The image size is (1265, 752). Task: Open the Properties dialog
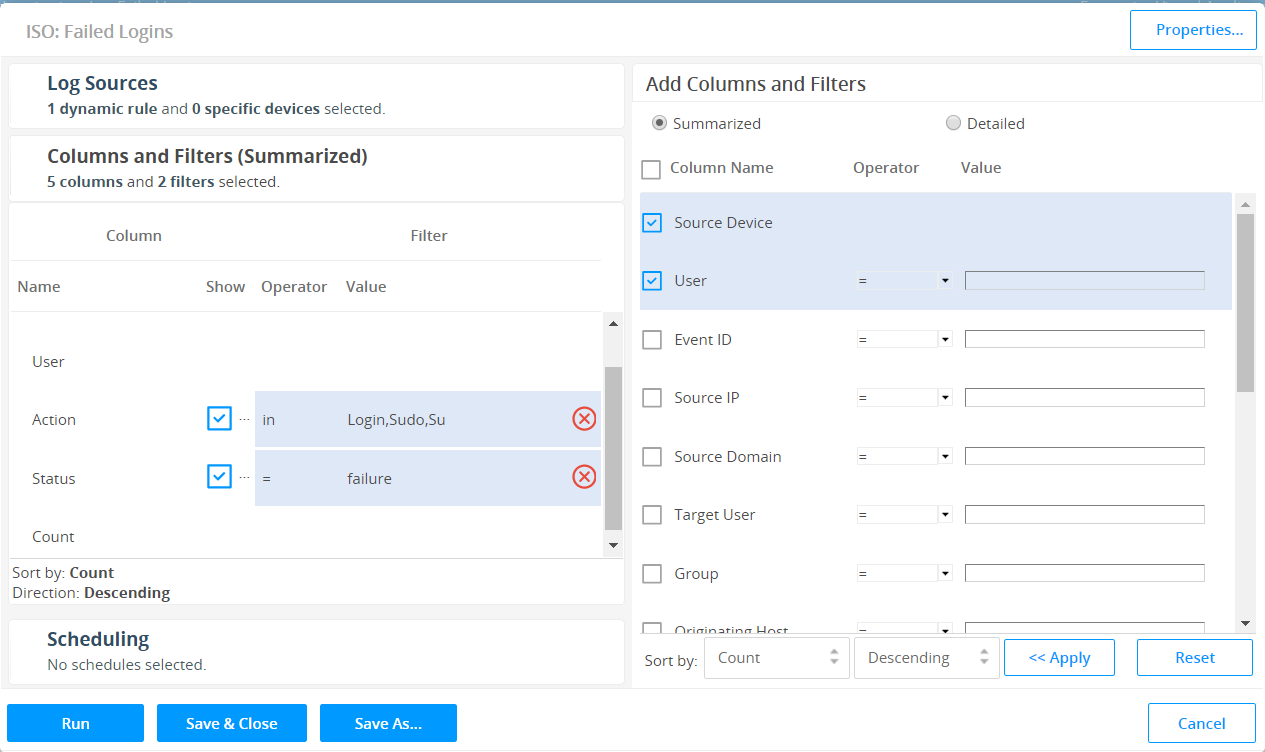[x=1192, y=30]
